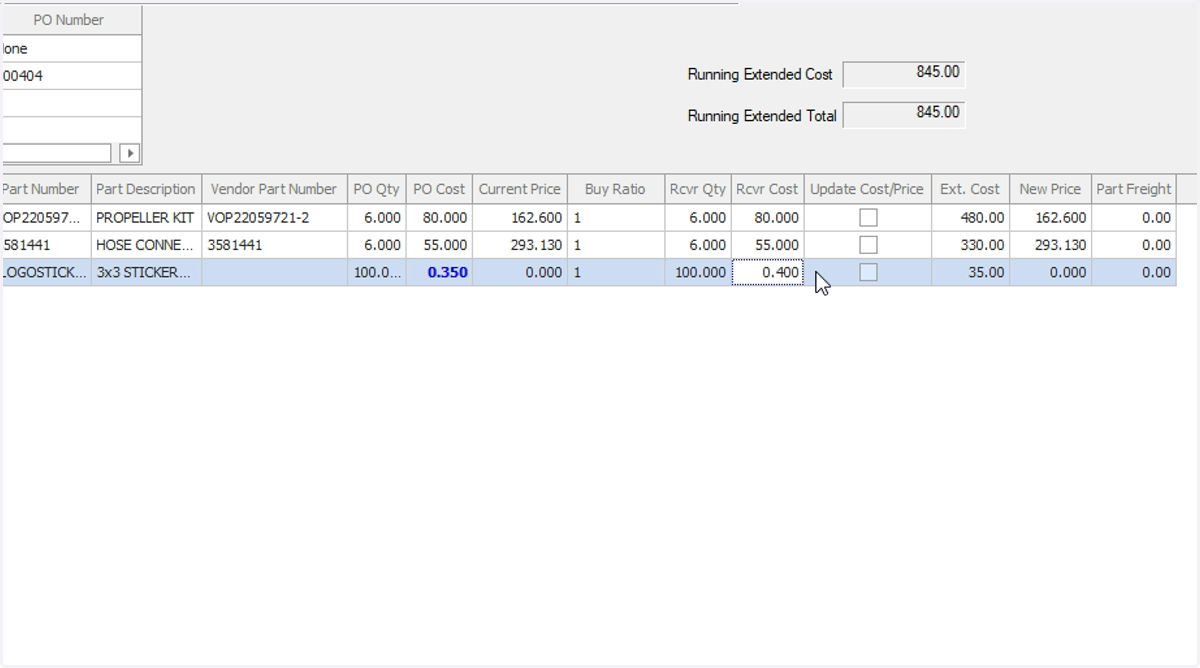Click the PO Number column header
Viewport: 1200px width, 668px height.
point(70,20)
